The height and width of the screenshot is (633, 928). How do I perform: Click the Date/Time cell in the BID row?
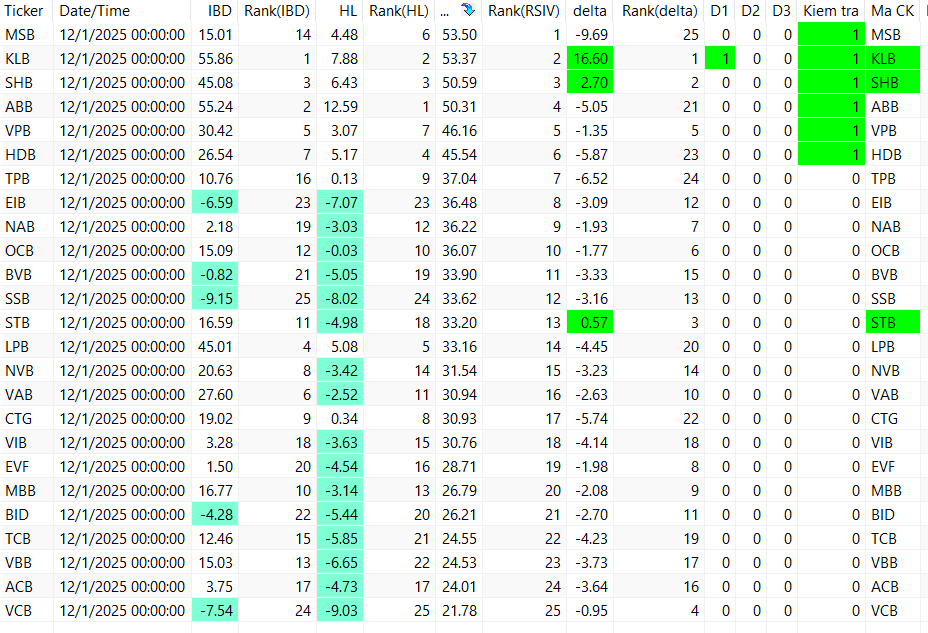(122, 515)
